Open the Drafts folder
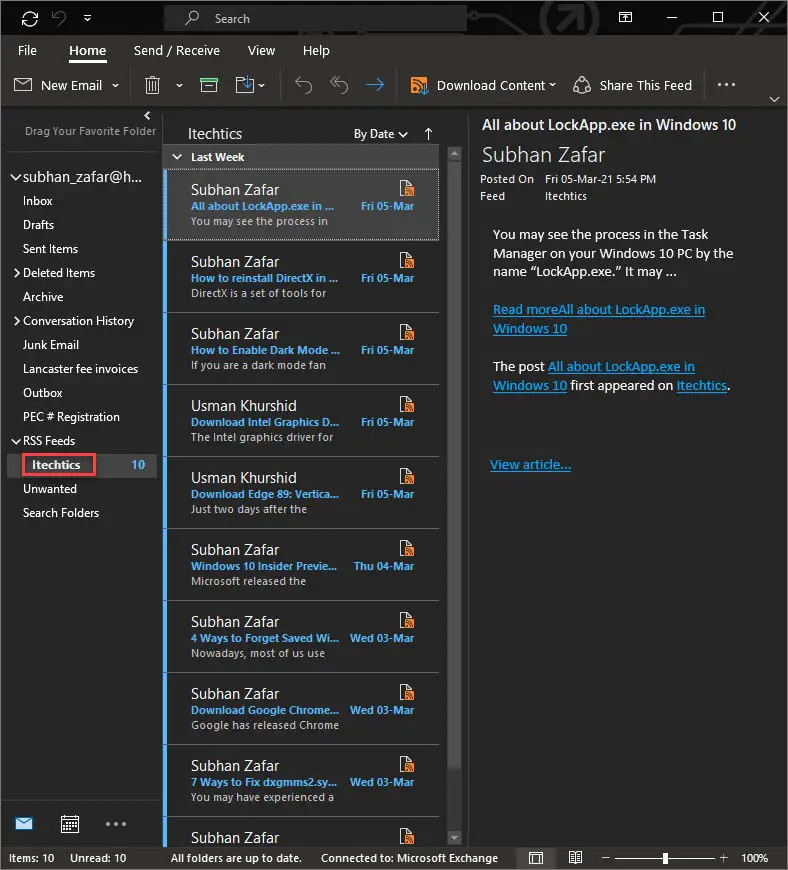 click(x=38, y=225)
